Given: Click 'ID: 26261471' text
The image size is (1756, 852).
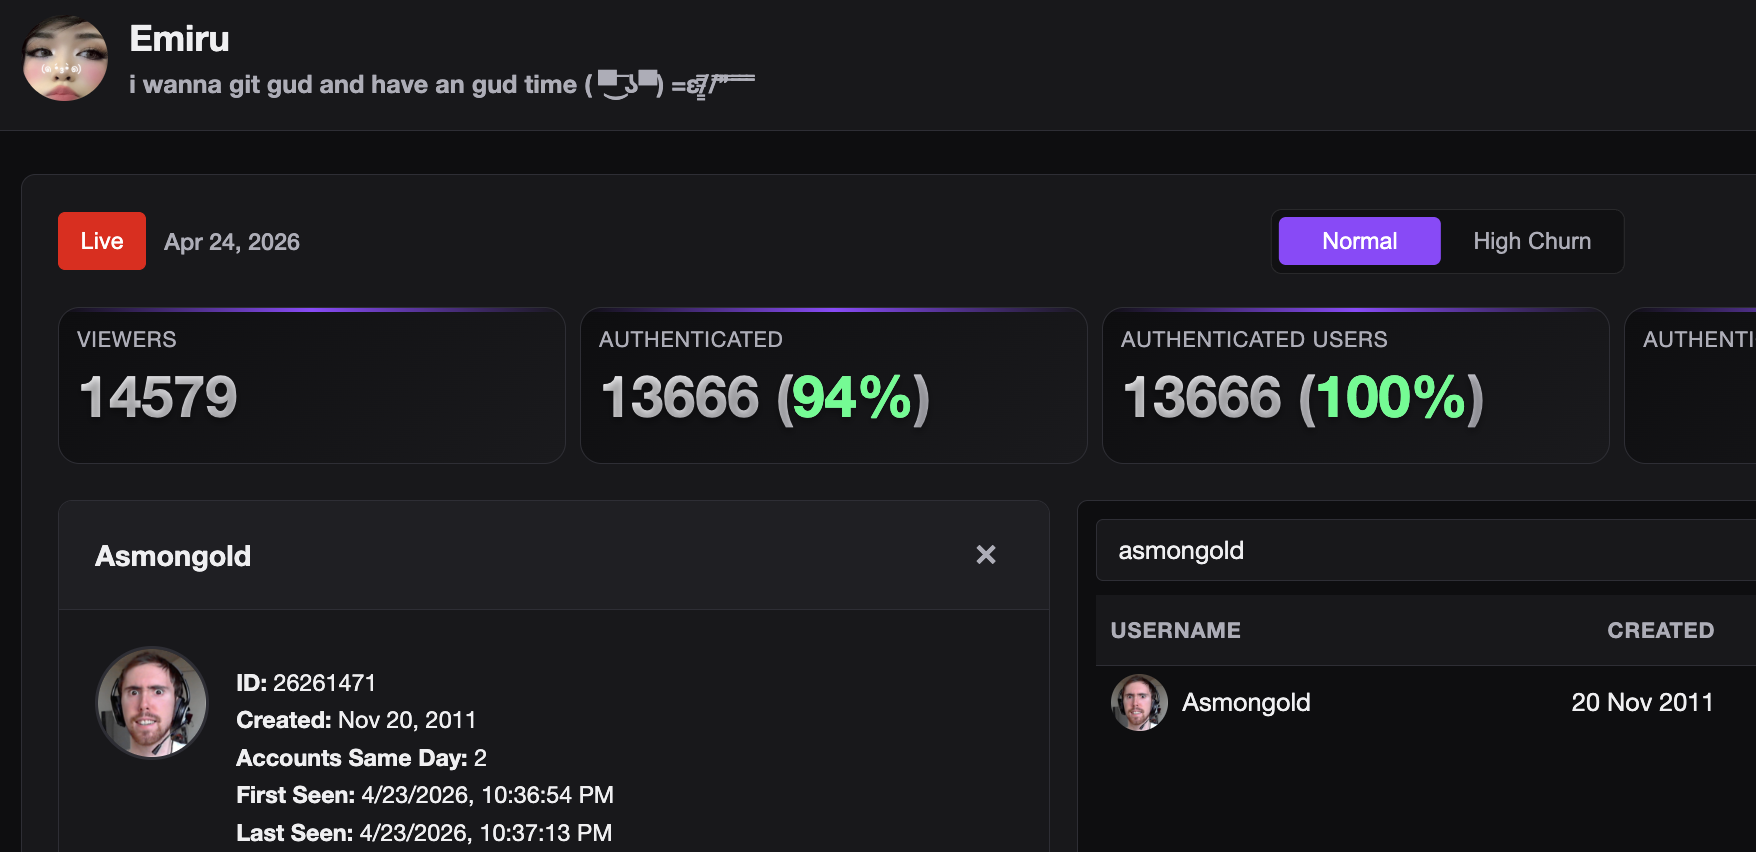Looking at the screenshot, I should (306, 683).
